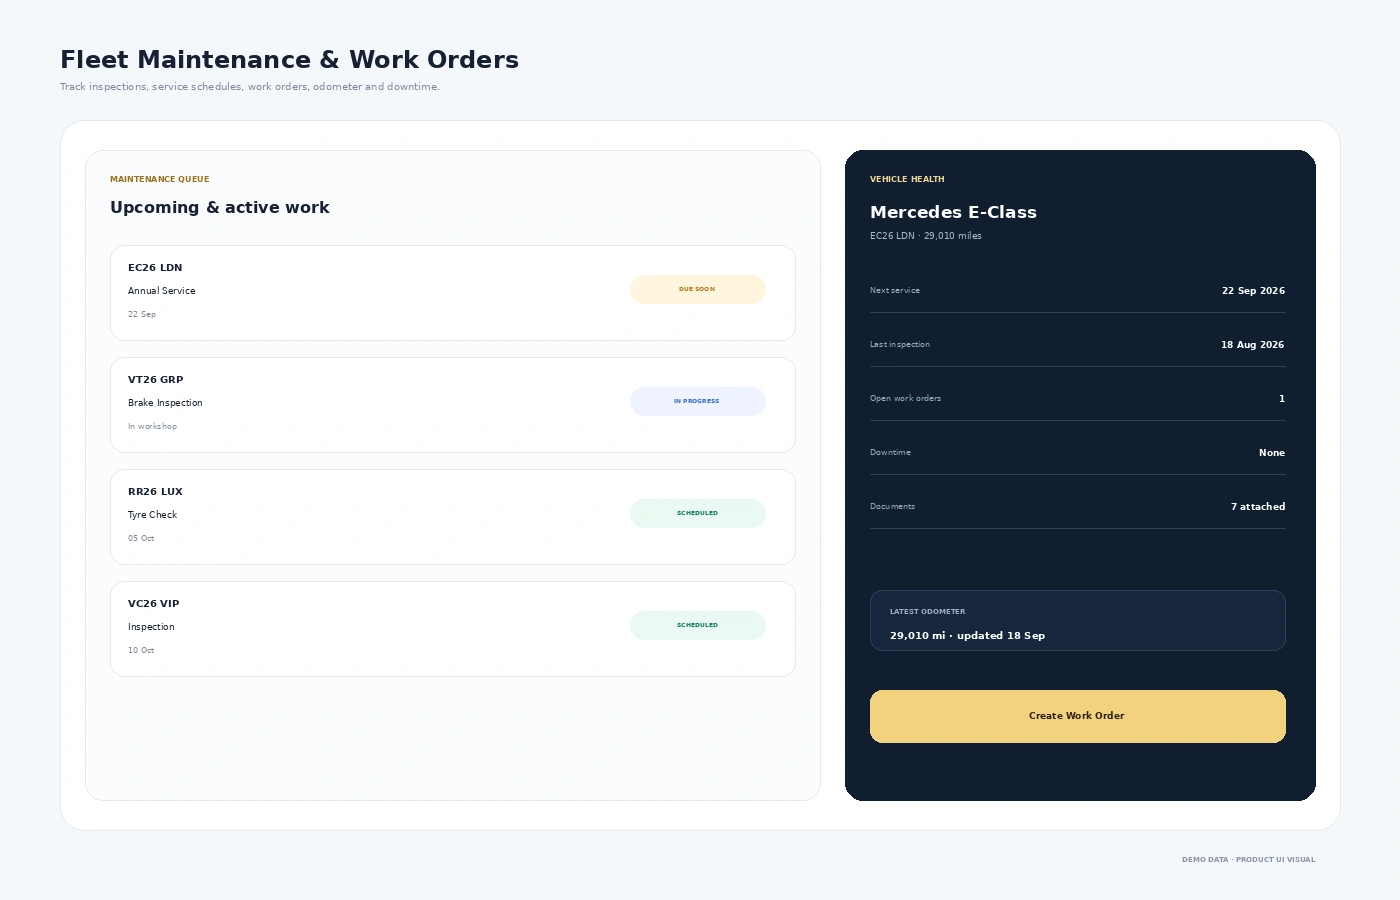This screenshot has height=900, width=1400.
Task: Click the 'Next service' label
Action: pos(895,291)
